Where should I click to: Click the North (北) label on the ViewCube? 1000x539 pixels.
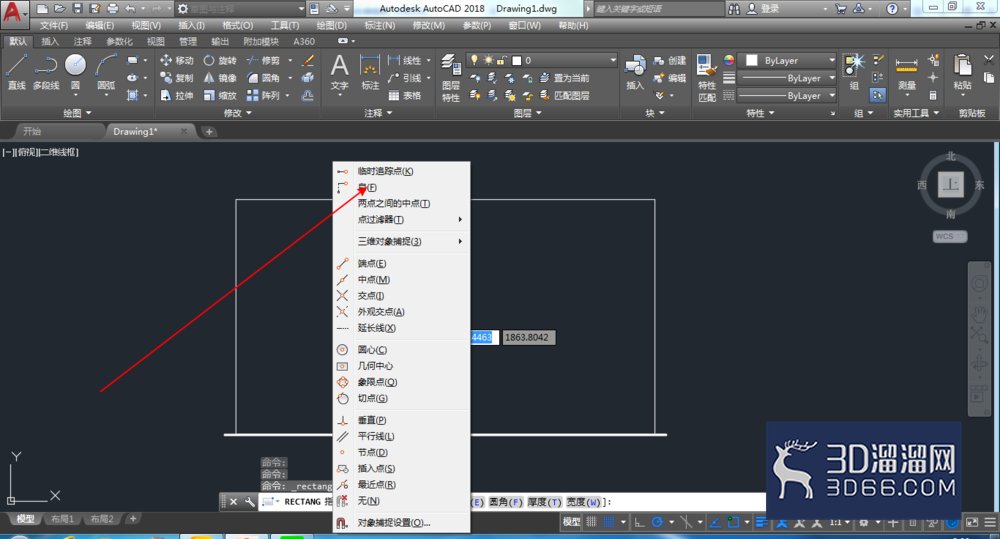(951, 156)
